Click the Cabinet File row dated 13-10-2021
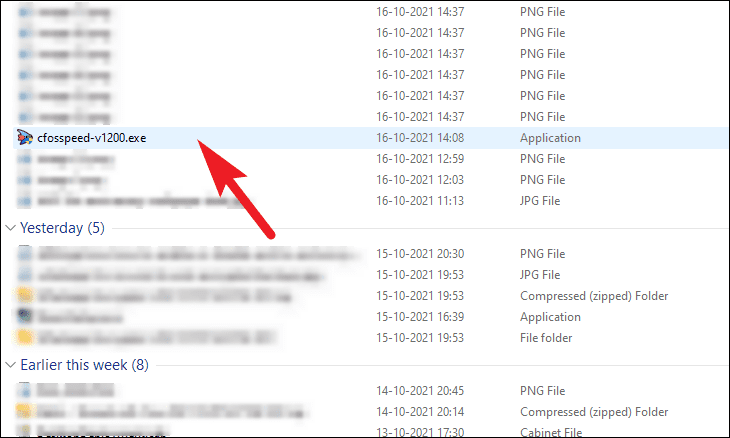Viewport: 730px width, 438px height. click(370, 432)
